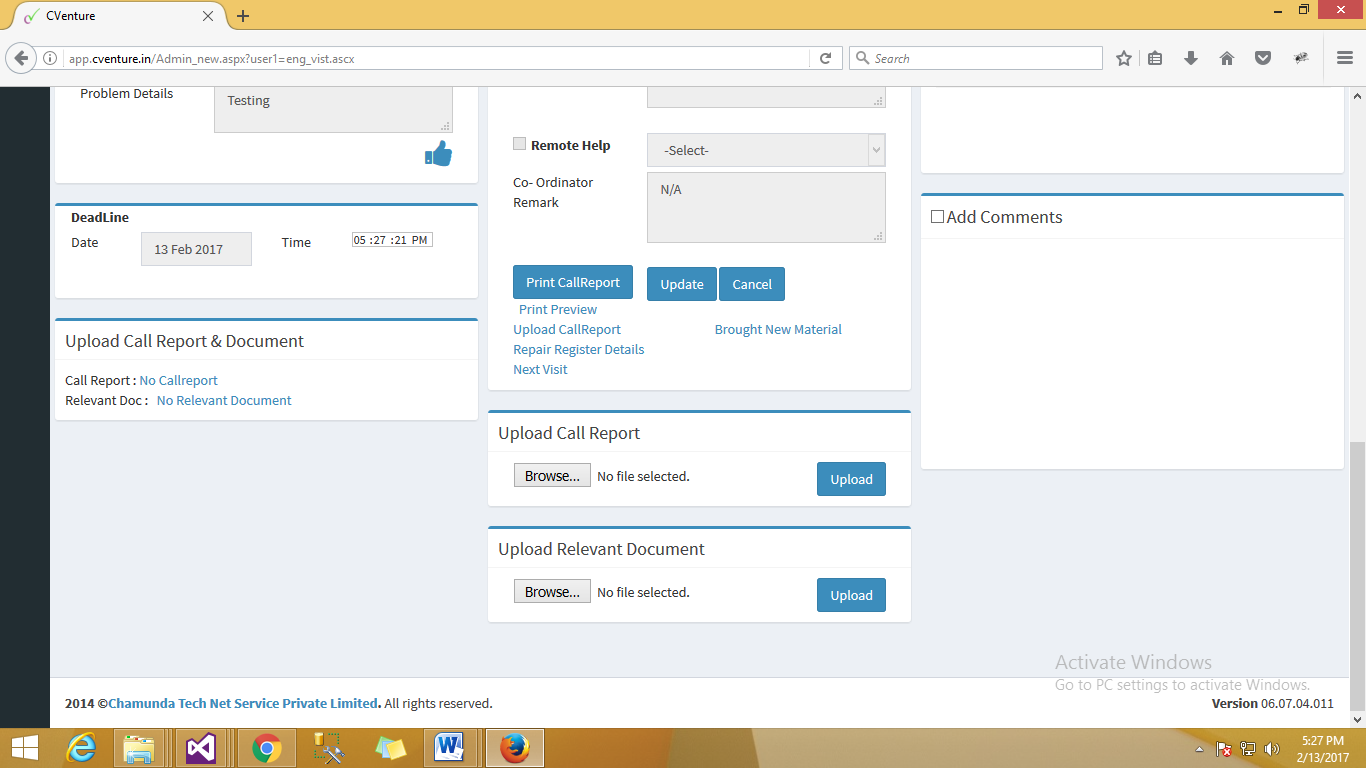The width and height of the screenshot is (1366, 768).
Task: Open the Chamunda Tech Net Service footer link
Action: click(x=243, y=703)
